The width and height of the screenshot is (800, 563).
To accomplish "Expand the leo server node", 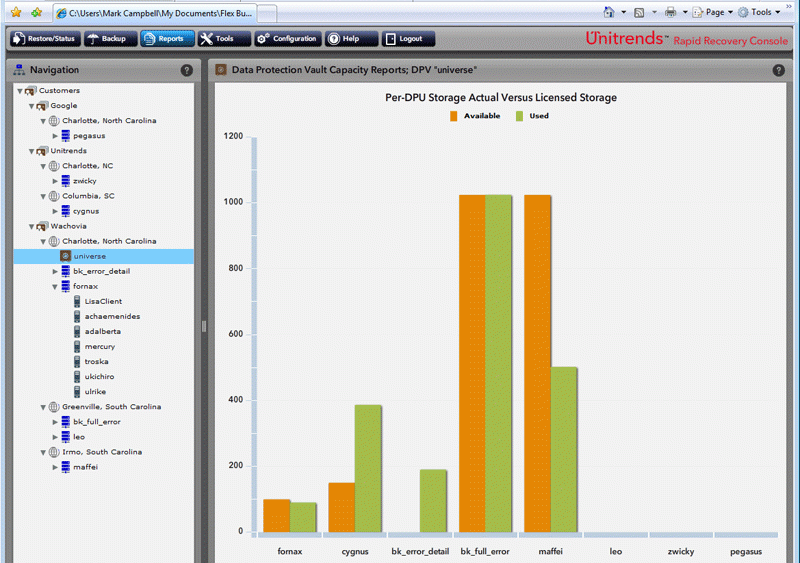I will (55, 437).
